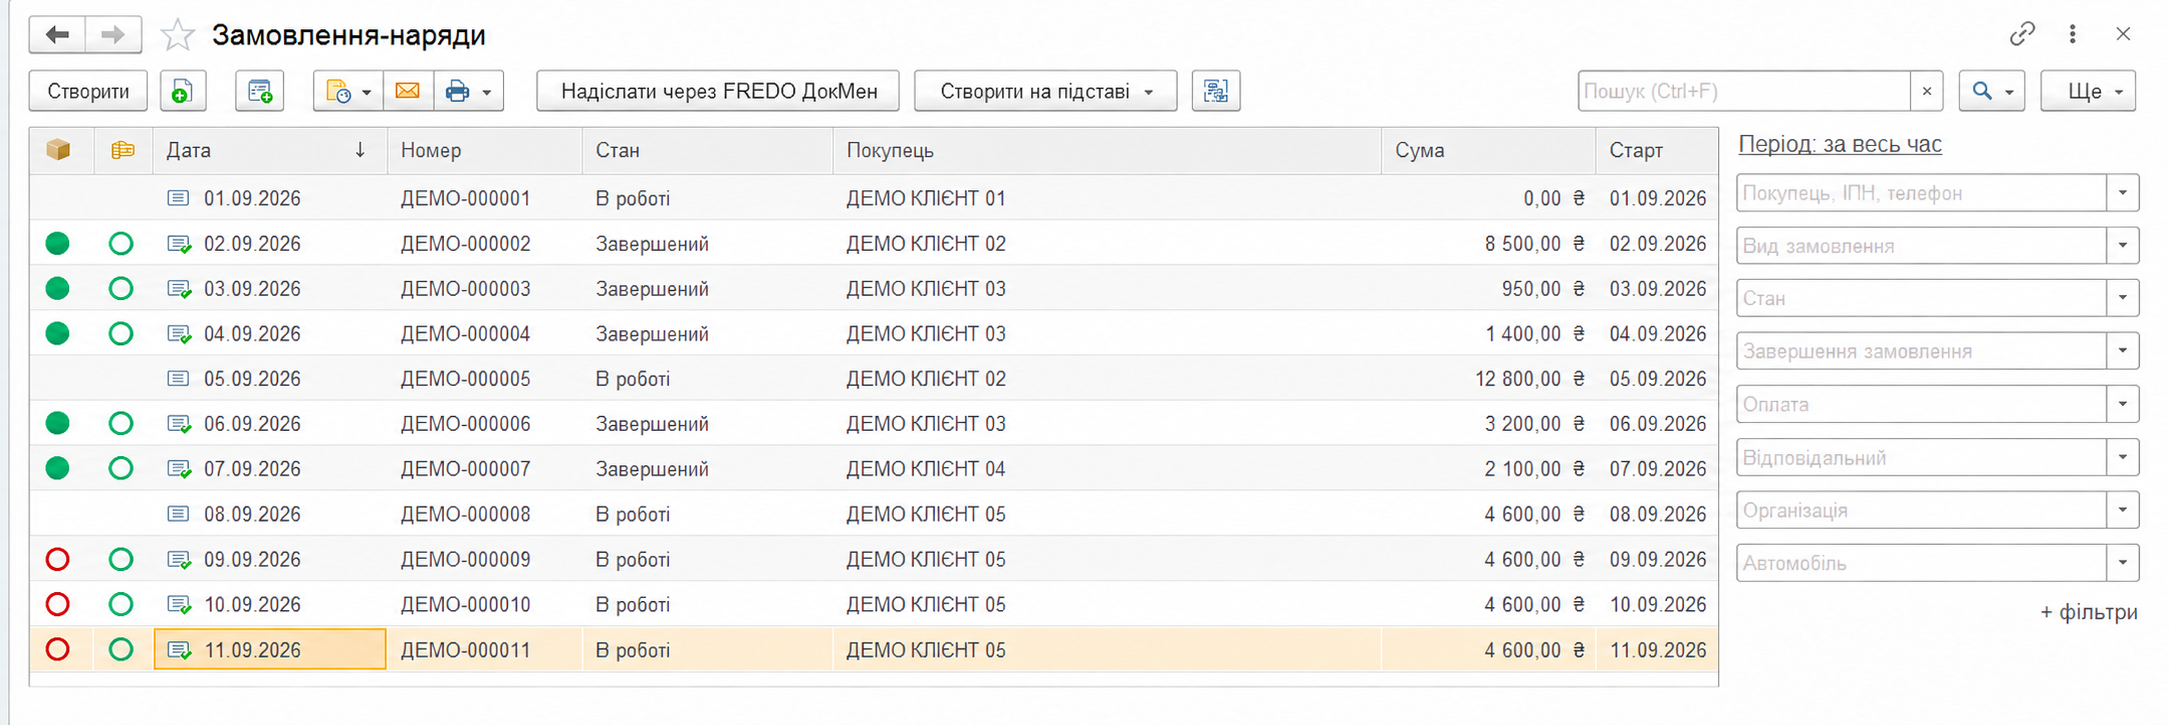
Task: Copy the link using chain icon
Action: [x=2022, y=34]
